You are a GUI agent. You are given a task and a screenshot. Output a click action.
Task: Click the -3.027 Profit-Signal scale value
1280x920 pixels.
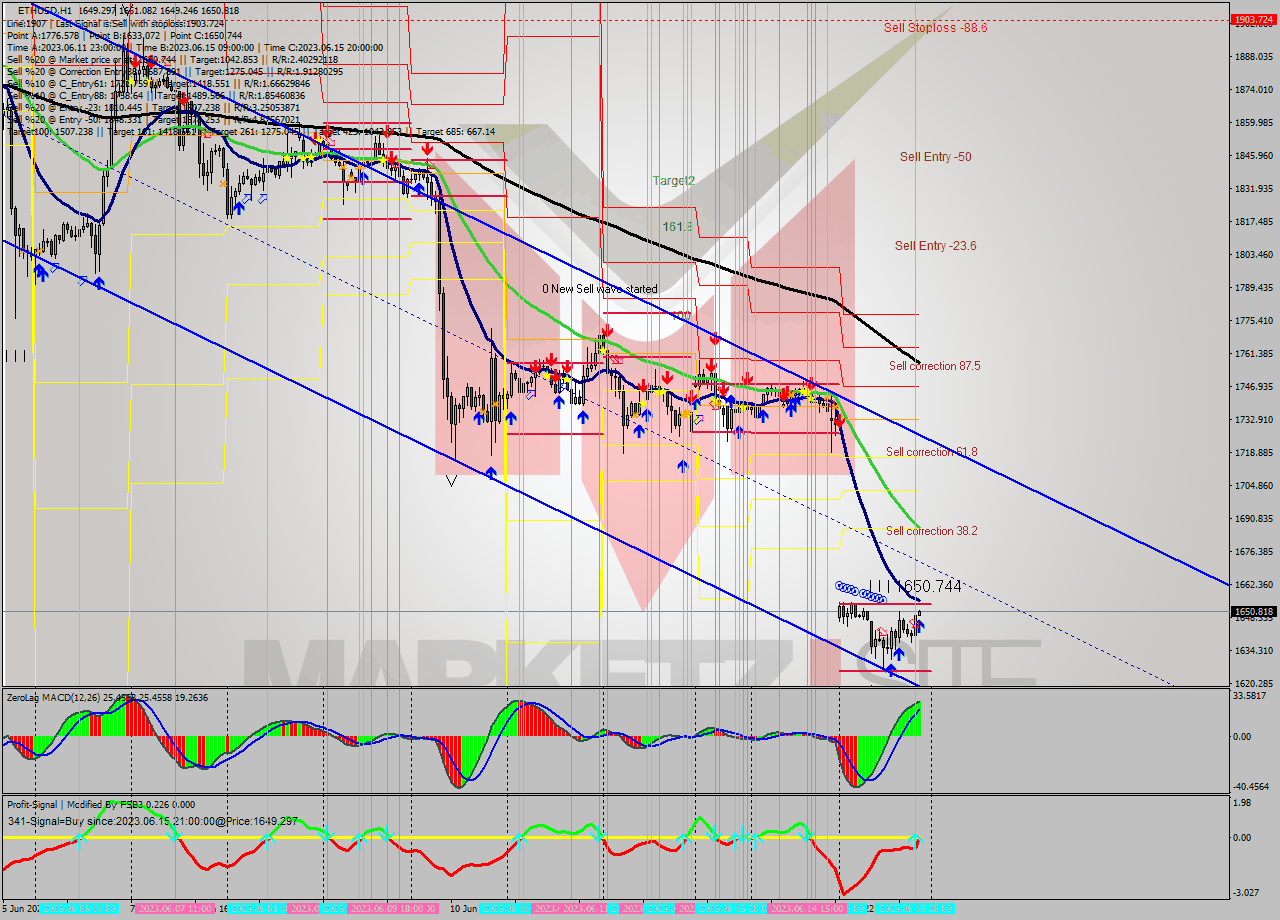(1247, 892)
